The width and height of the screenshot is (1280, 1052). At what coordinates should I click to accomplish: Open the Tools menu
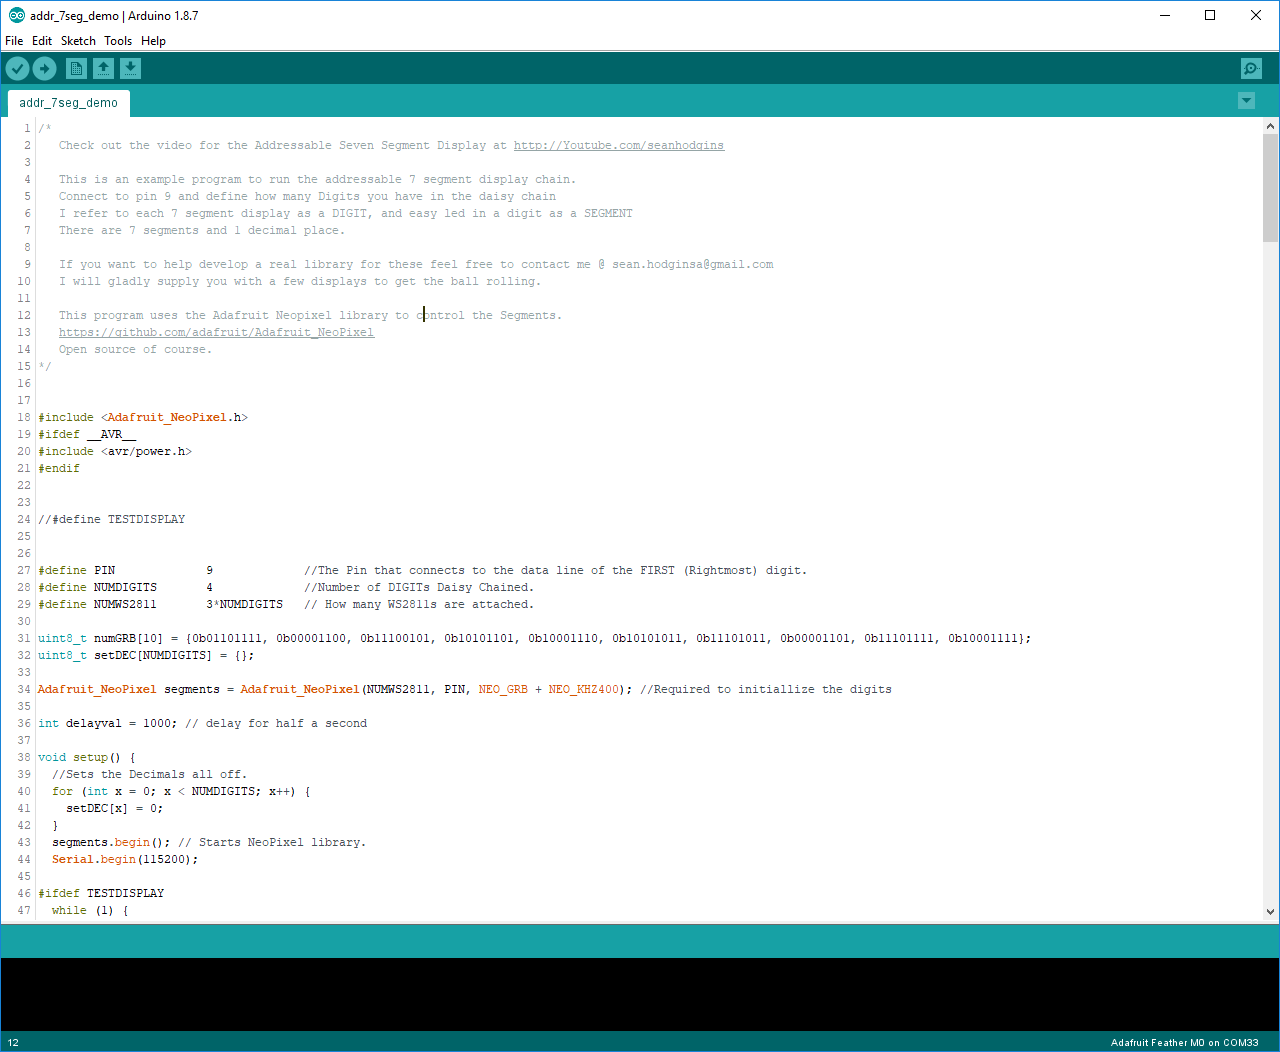(117, 41)
